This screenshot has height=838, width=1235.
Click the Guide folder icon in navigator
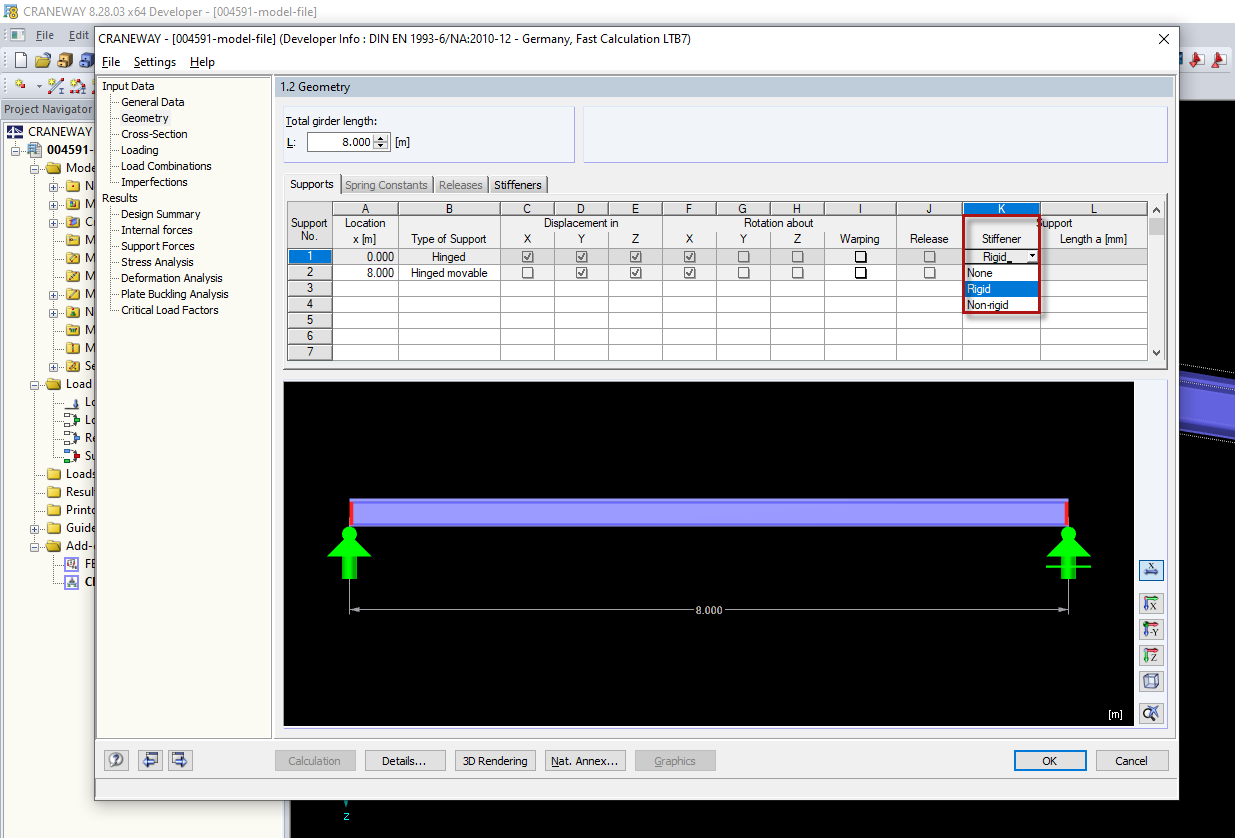pos(53,528)
